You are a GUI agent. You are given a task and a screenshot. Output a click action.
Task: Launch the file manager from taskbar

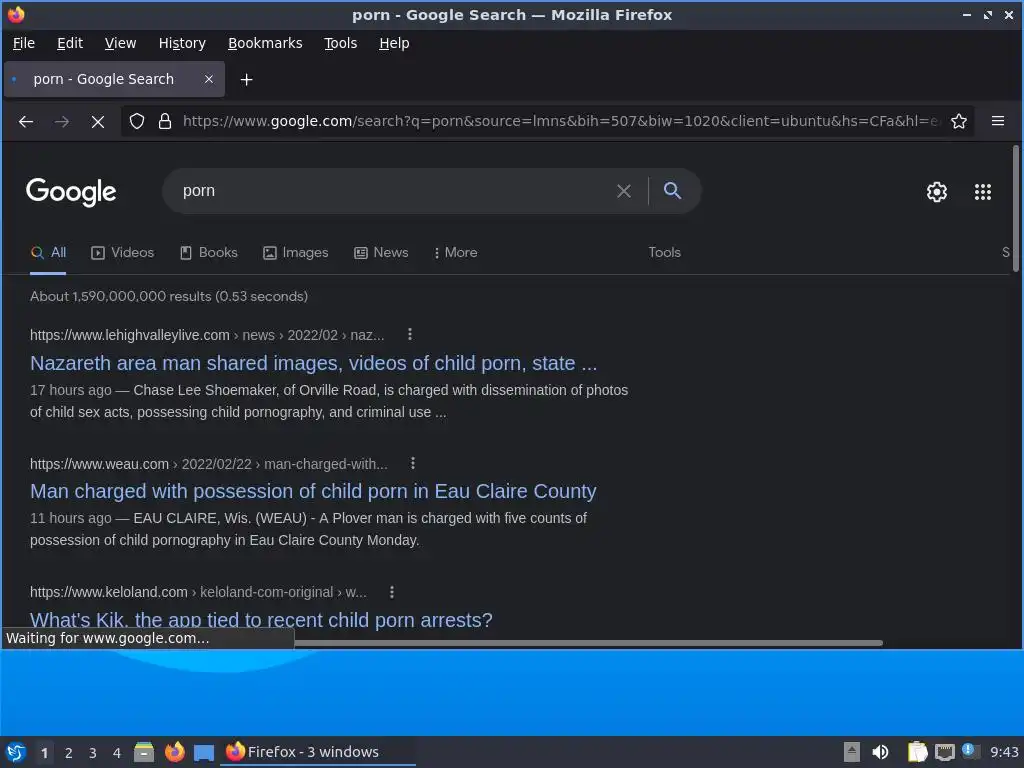coord(144,752)
